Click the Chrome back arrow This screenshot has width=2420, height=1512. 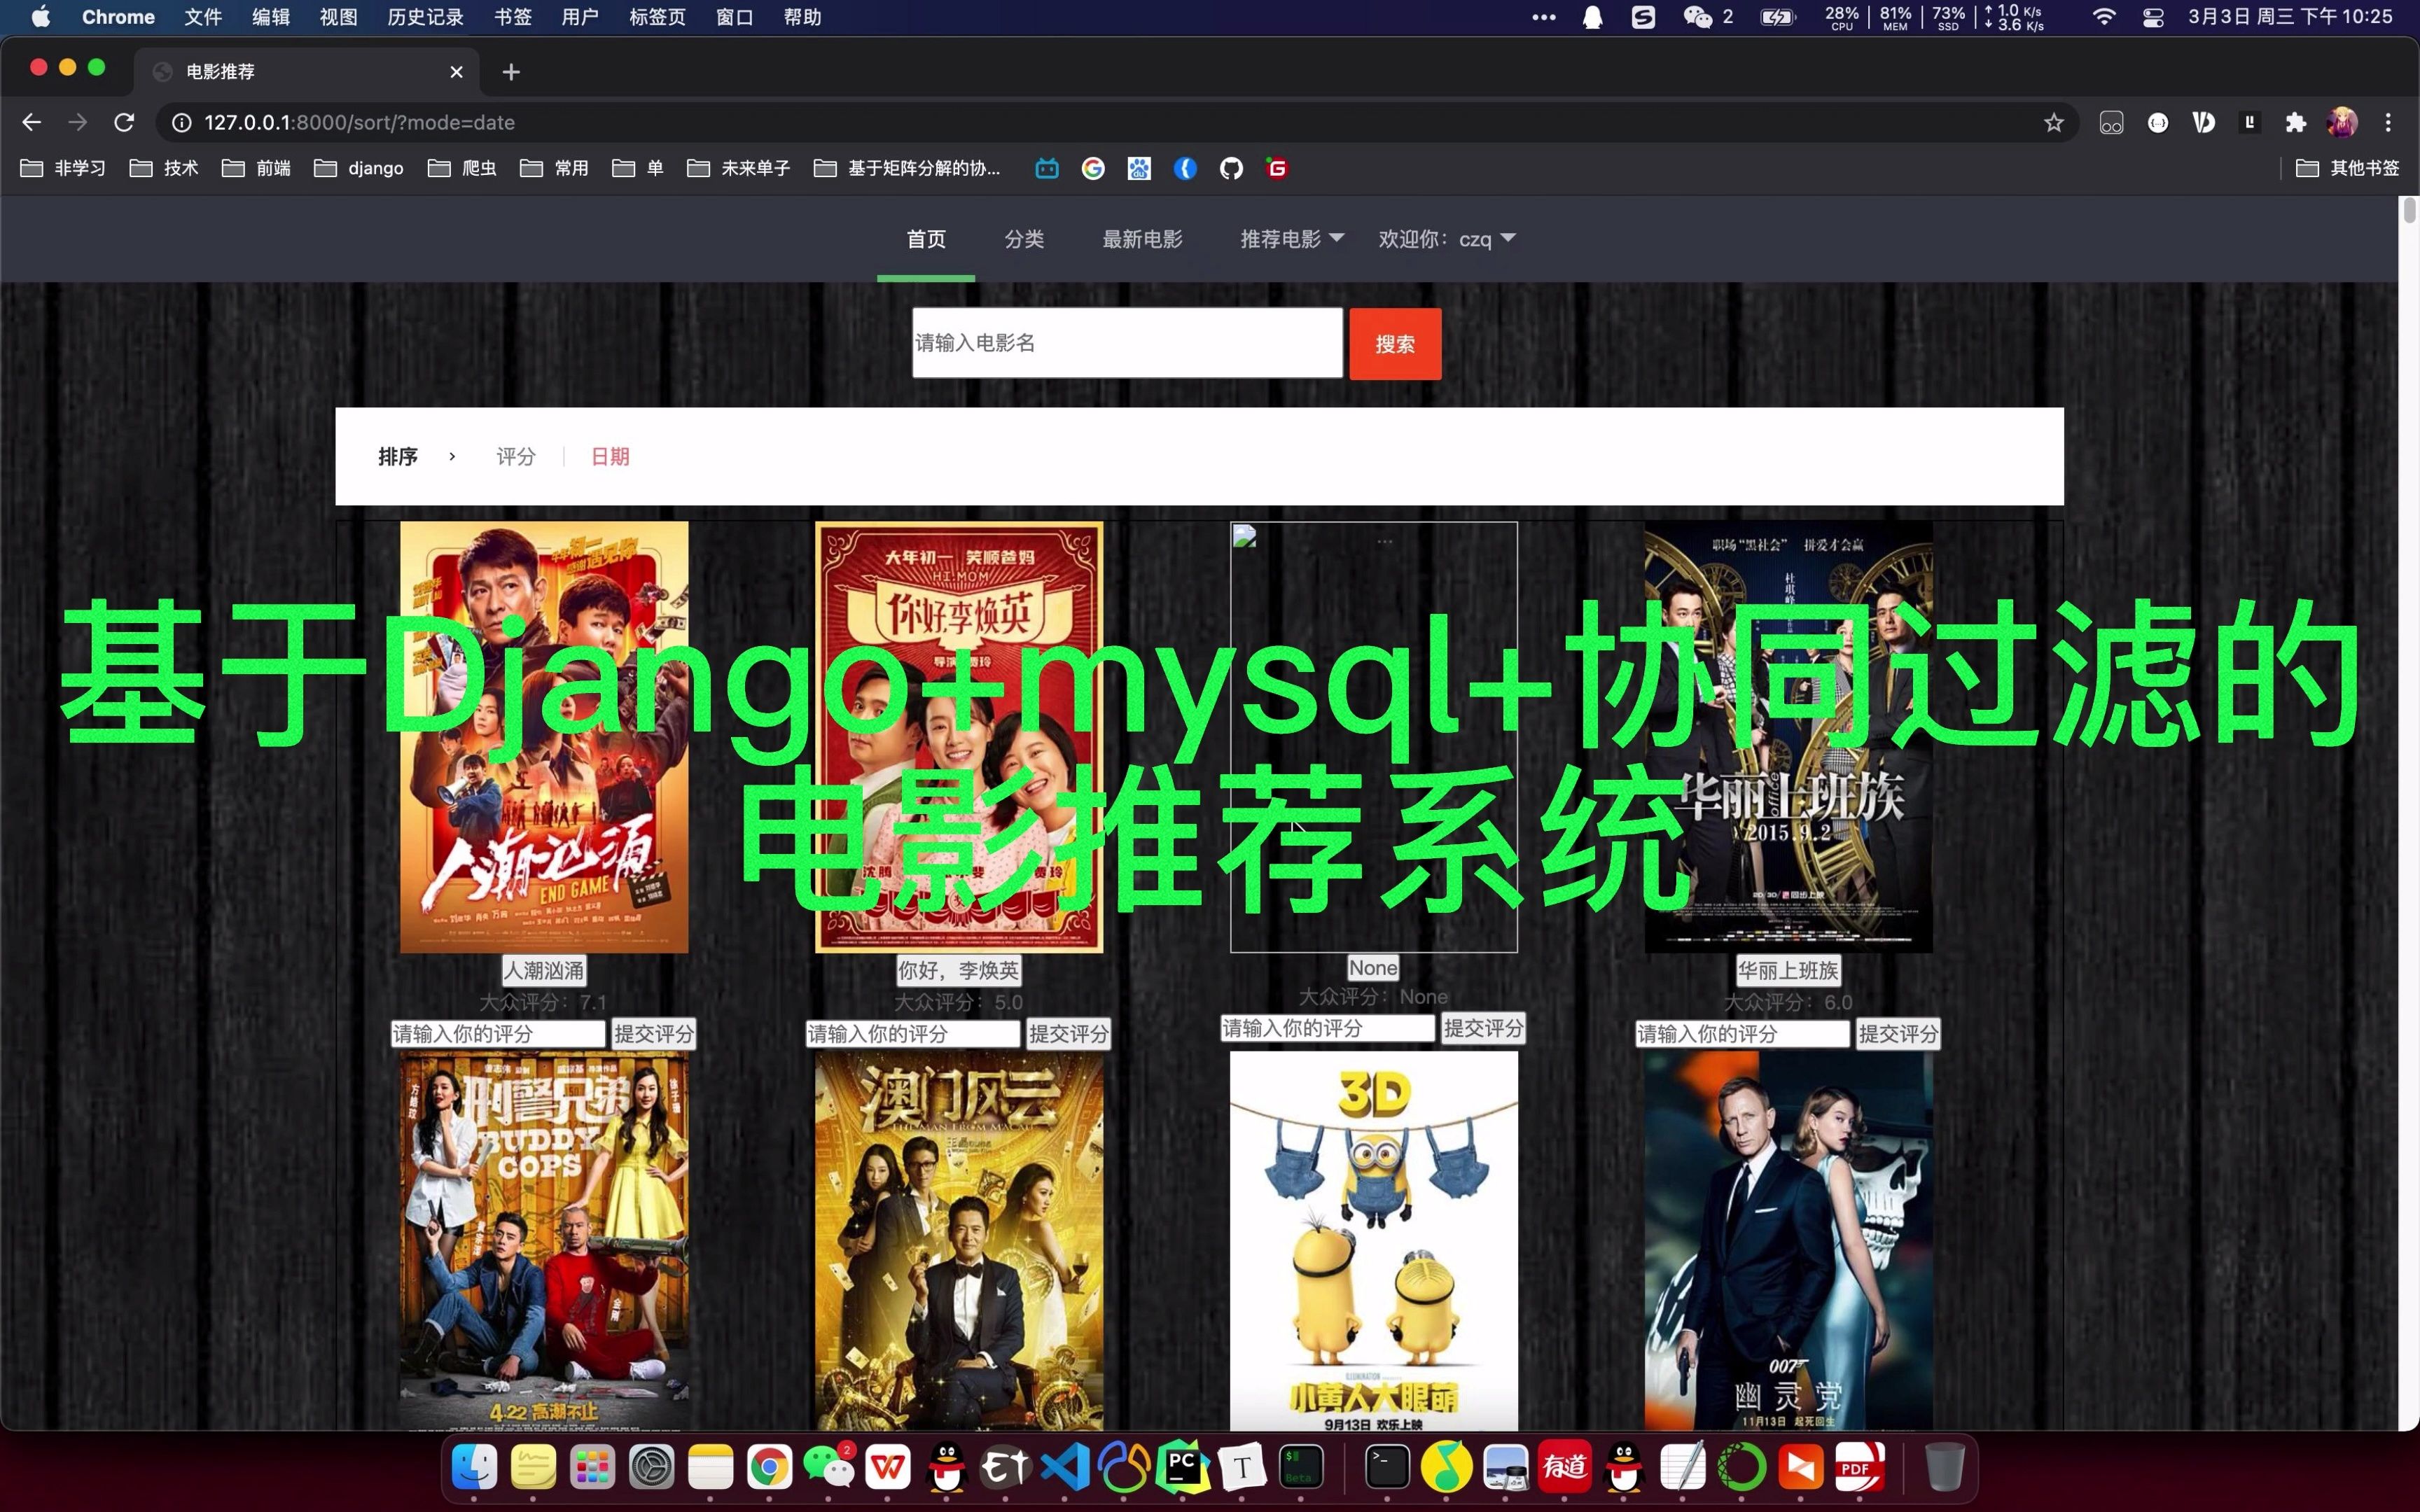(x=31, y=122)
